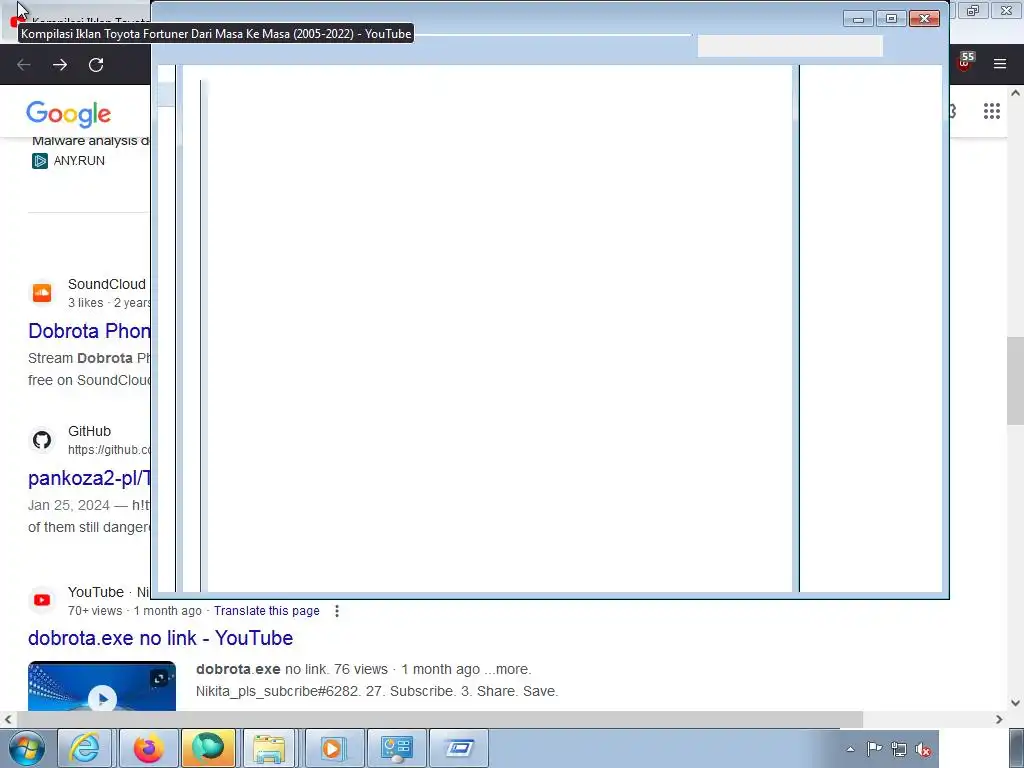Click the Show desktop button at taskbar end
1024x768 pixels.
1016,748
